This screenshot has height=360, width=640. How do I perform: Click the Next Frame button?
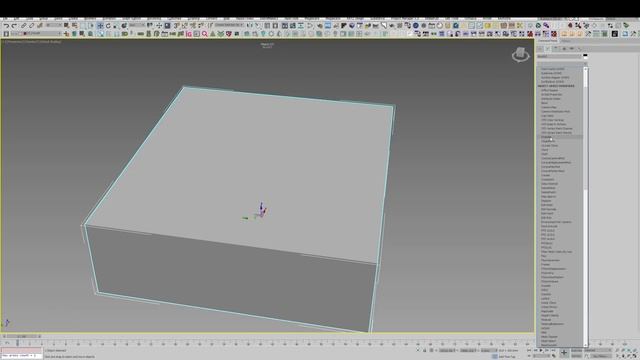pos(548,350)
